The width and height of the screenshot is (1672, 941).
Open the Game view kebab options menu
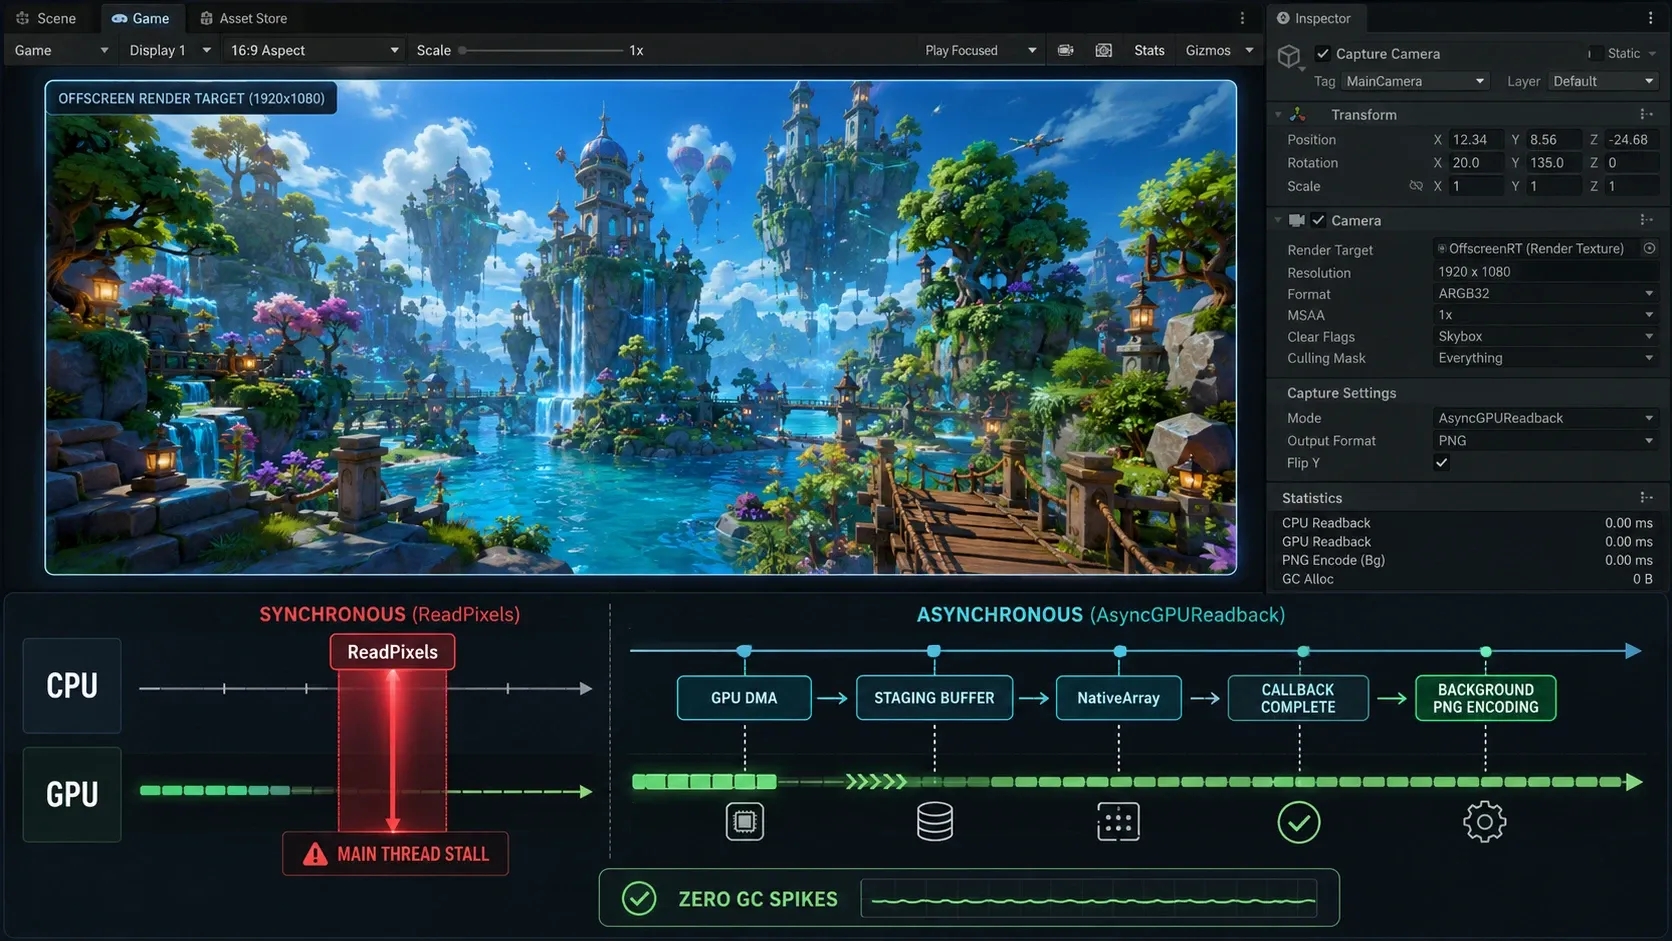[x=1243, y=18]
